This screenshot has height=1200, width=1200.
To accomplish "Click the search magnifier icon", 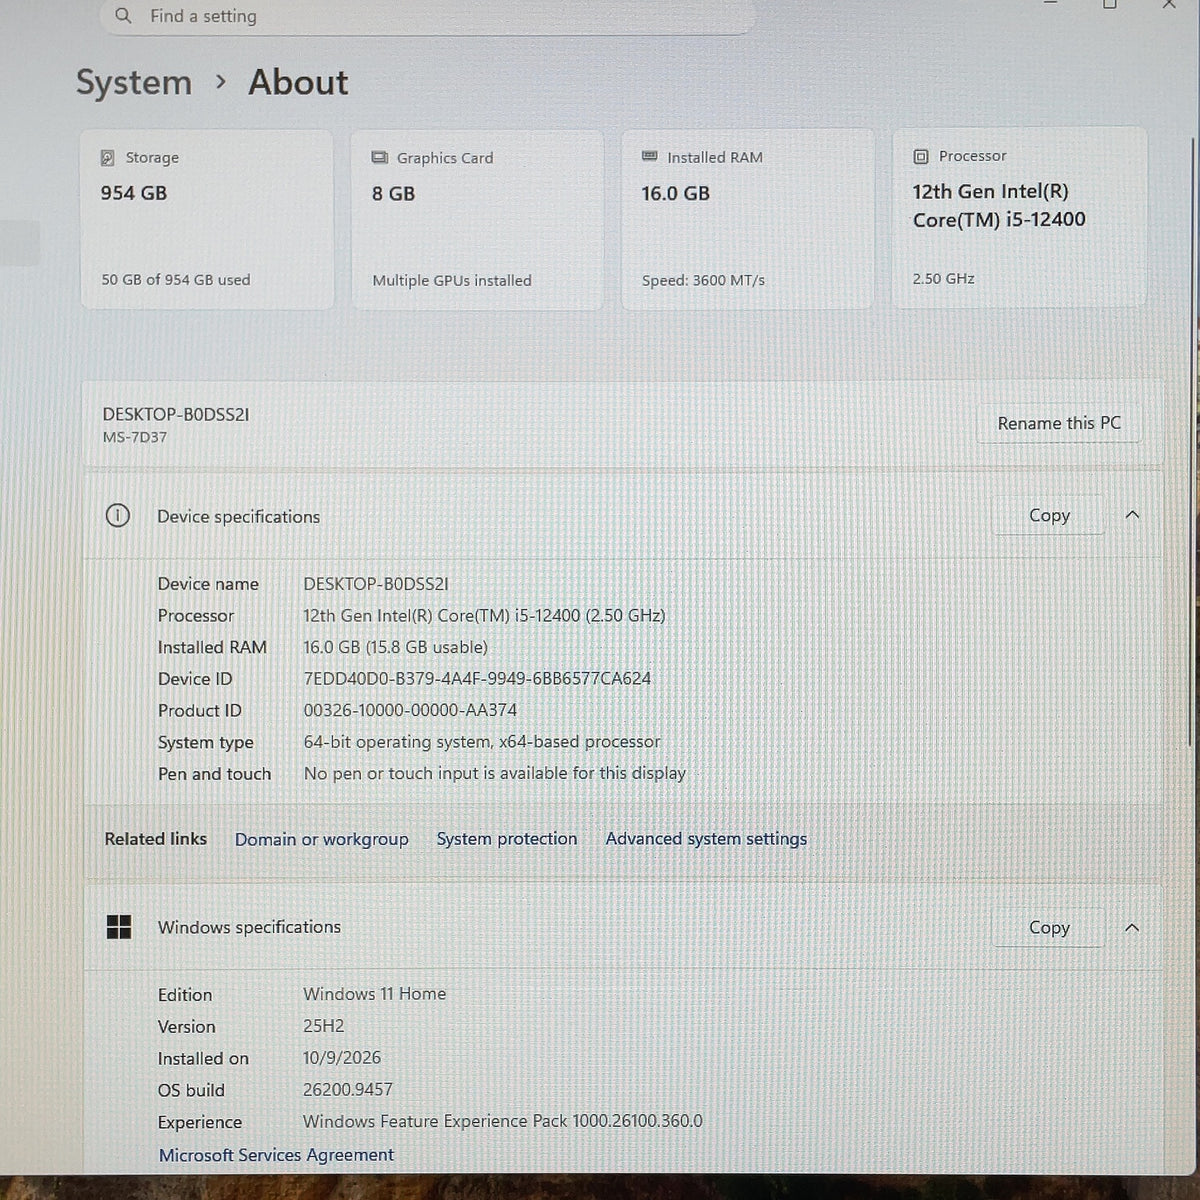I will tap(123, 16).
